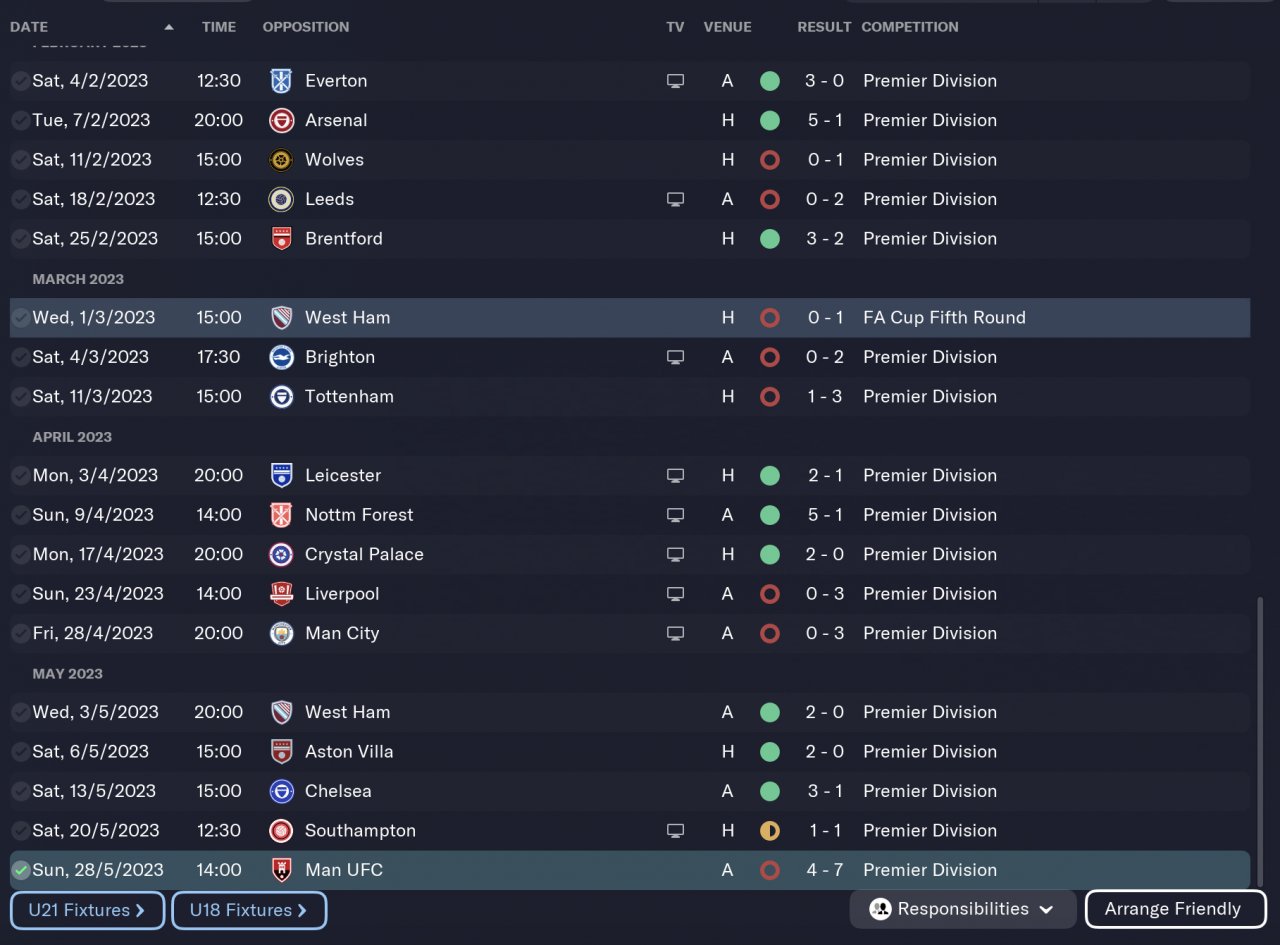Click the Man UFC club badge
Image resolution: width=1280 pixels, height=945 pixels.
(281, 870)
